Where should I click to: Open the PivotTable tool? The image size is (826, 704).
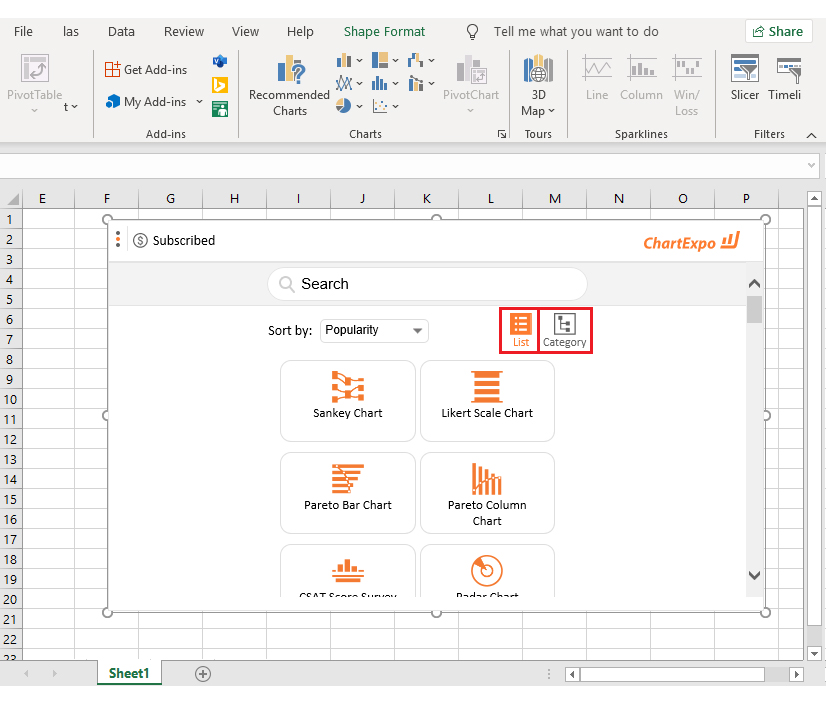35,84
